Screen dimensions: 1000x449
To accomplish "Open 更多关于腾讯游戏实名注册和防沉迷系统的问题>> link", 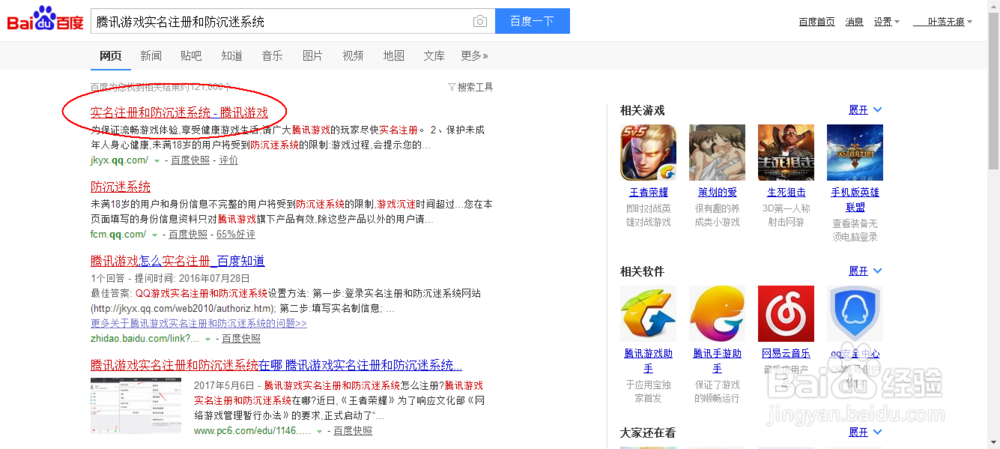I will (x=199, y=323).
